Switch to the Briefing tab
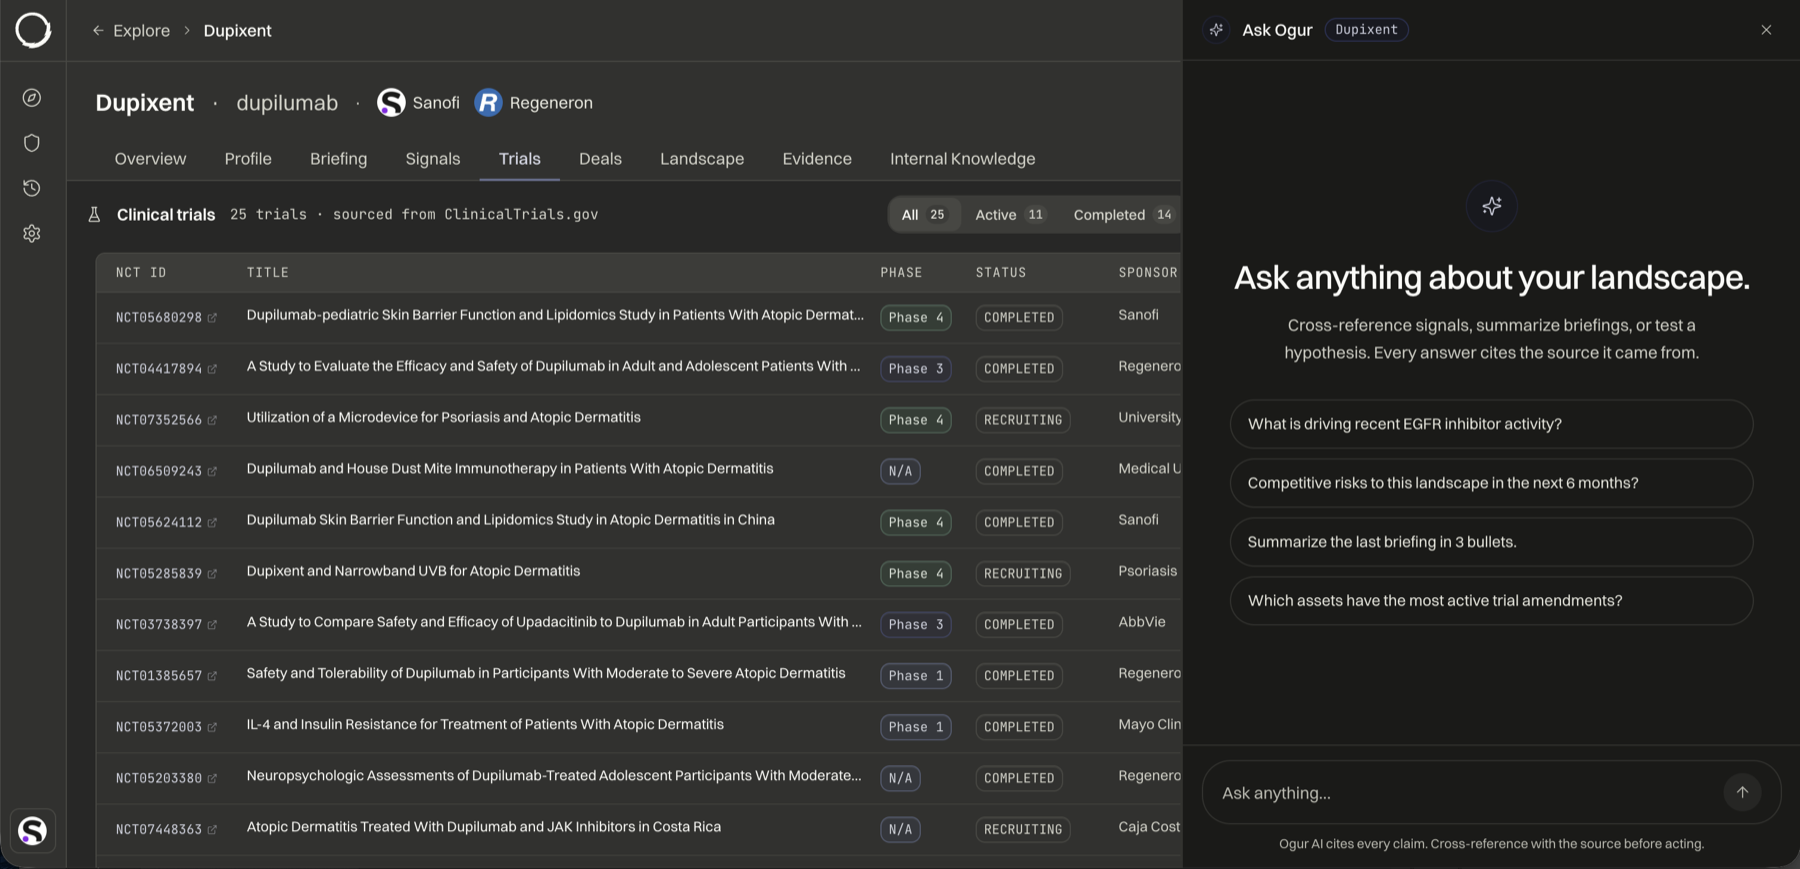The width and height of the screenshot is (1800, 869). pyautogui.click(x=338, y=159)
